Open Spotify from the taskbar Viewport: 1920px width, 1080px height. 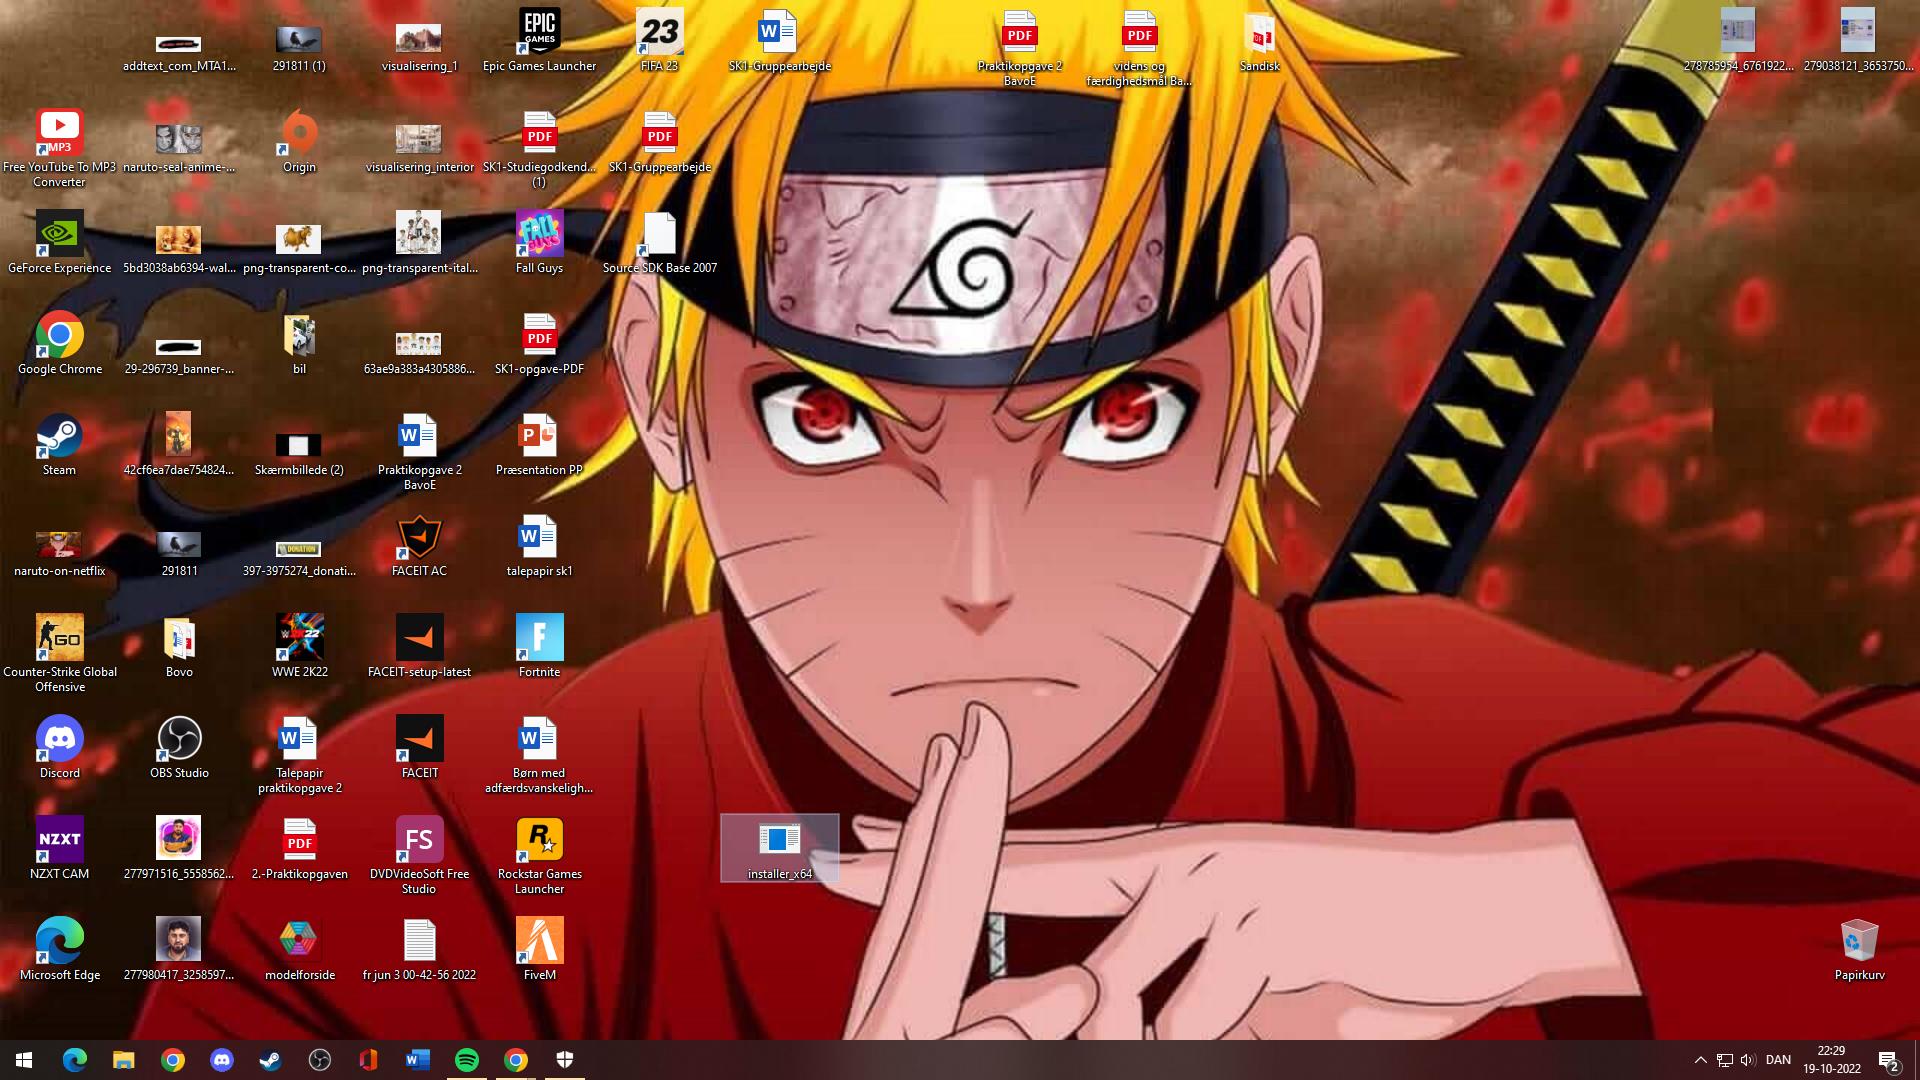(x=466, y=1060)
